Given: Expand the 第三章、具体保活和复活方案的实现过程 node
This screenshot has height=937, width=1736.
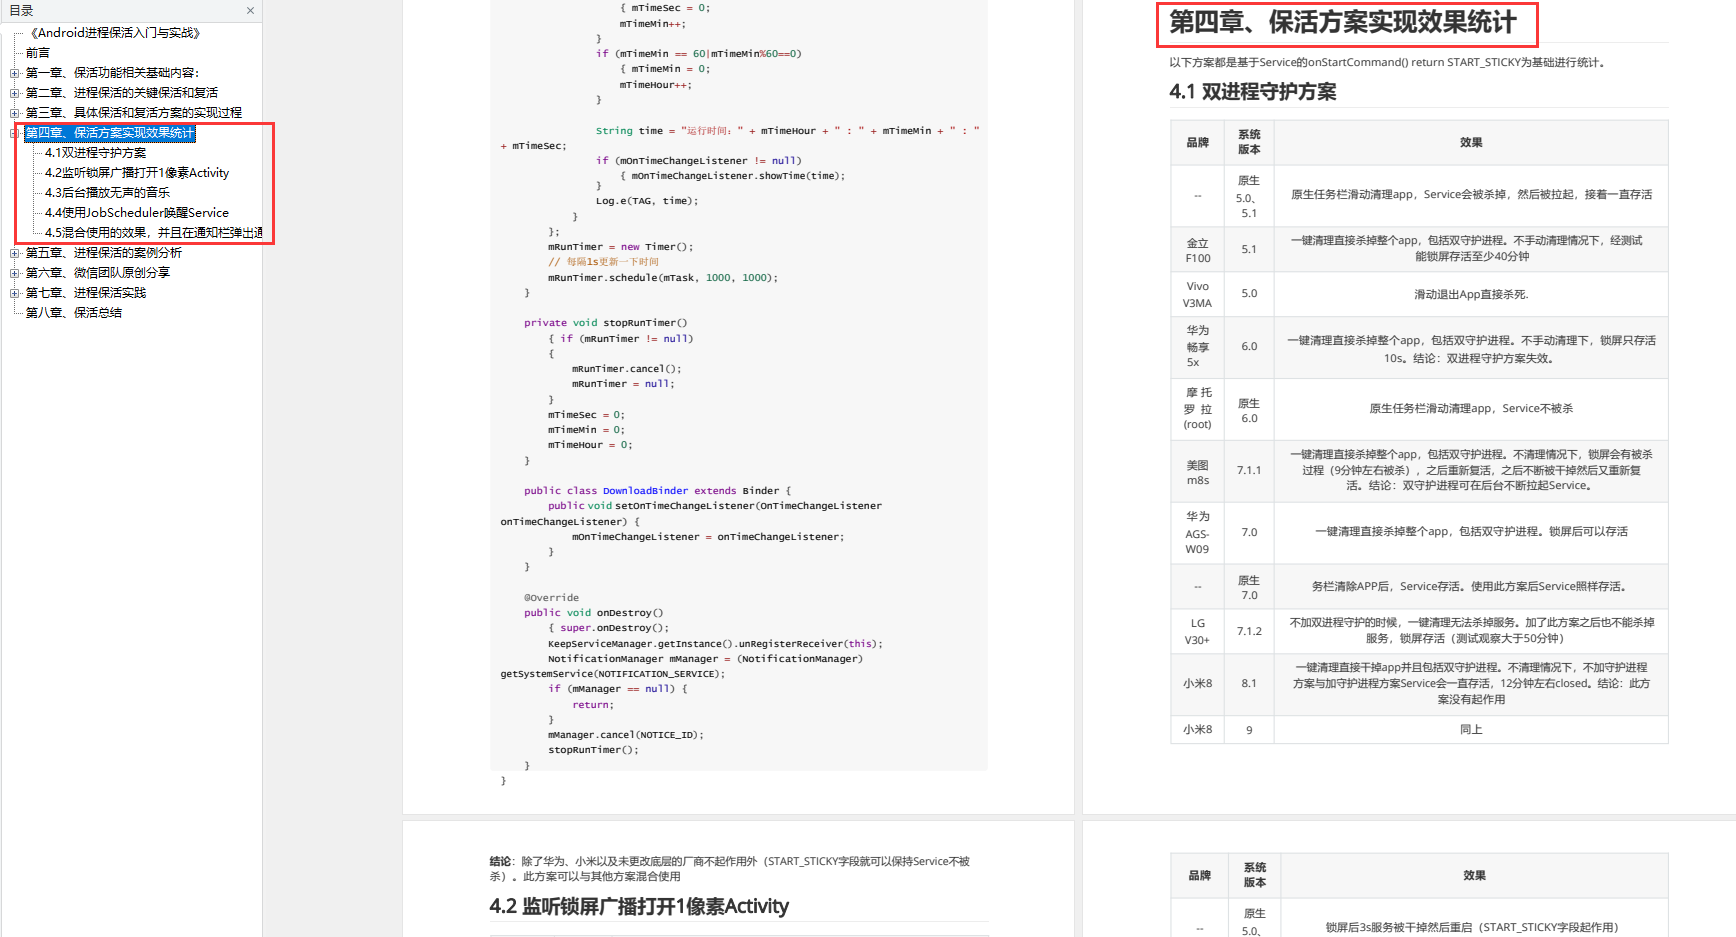Looking at the screenshot, I should point(14,113).
